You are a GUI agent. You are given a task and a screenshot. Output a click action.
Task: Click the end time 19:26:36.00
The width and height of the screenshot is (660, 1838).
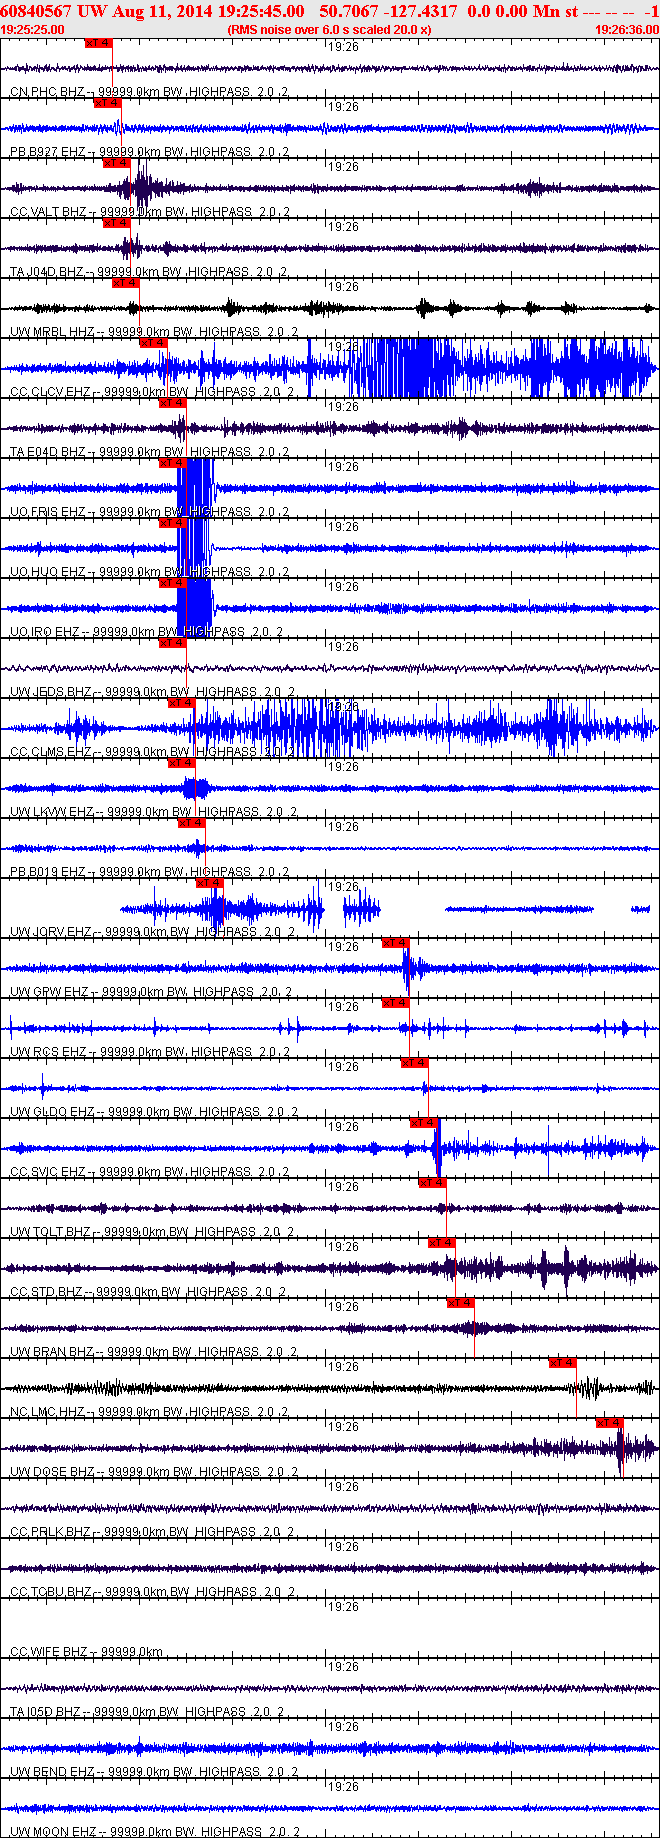coord(627,30)
